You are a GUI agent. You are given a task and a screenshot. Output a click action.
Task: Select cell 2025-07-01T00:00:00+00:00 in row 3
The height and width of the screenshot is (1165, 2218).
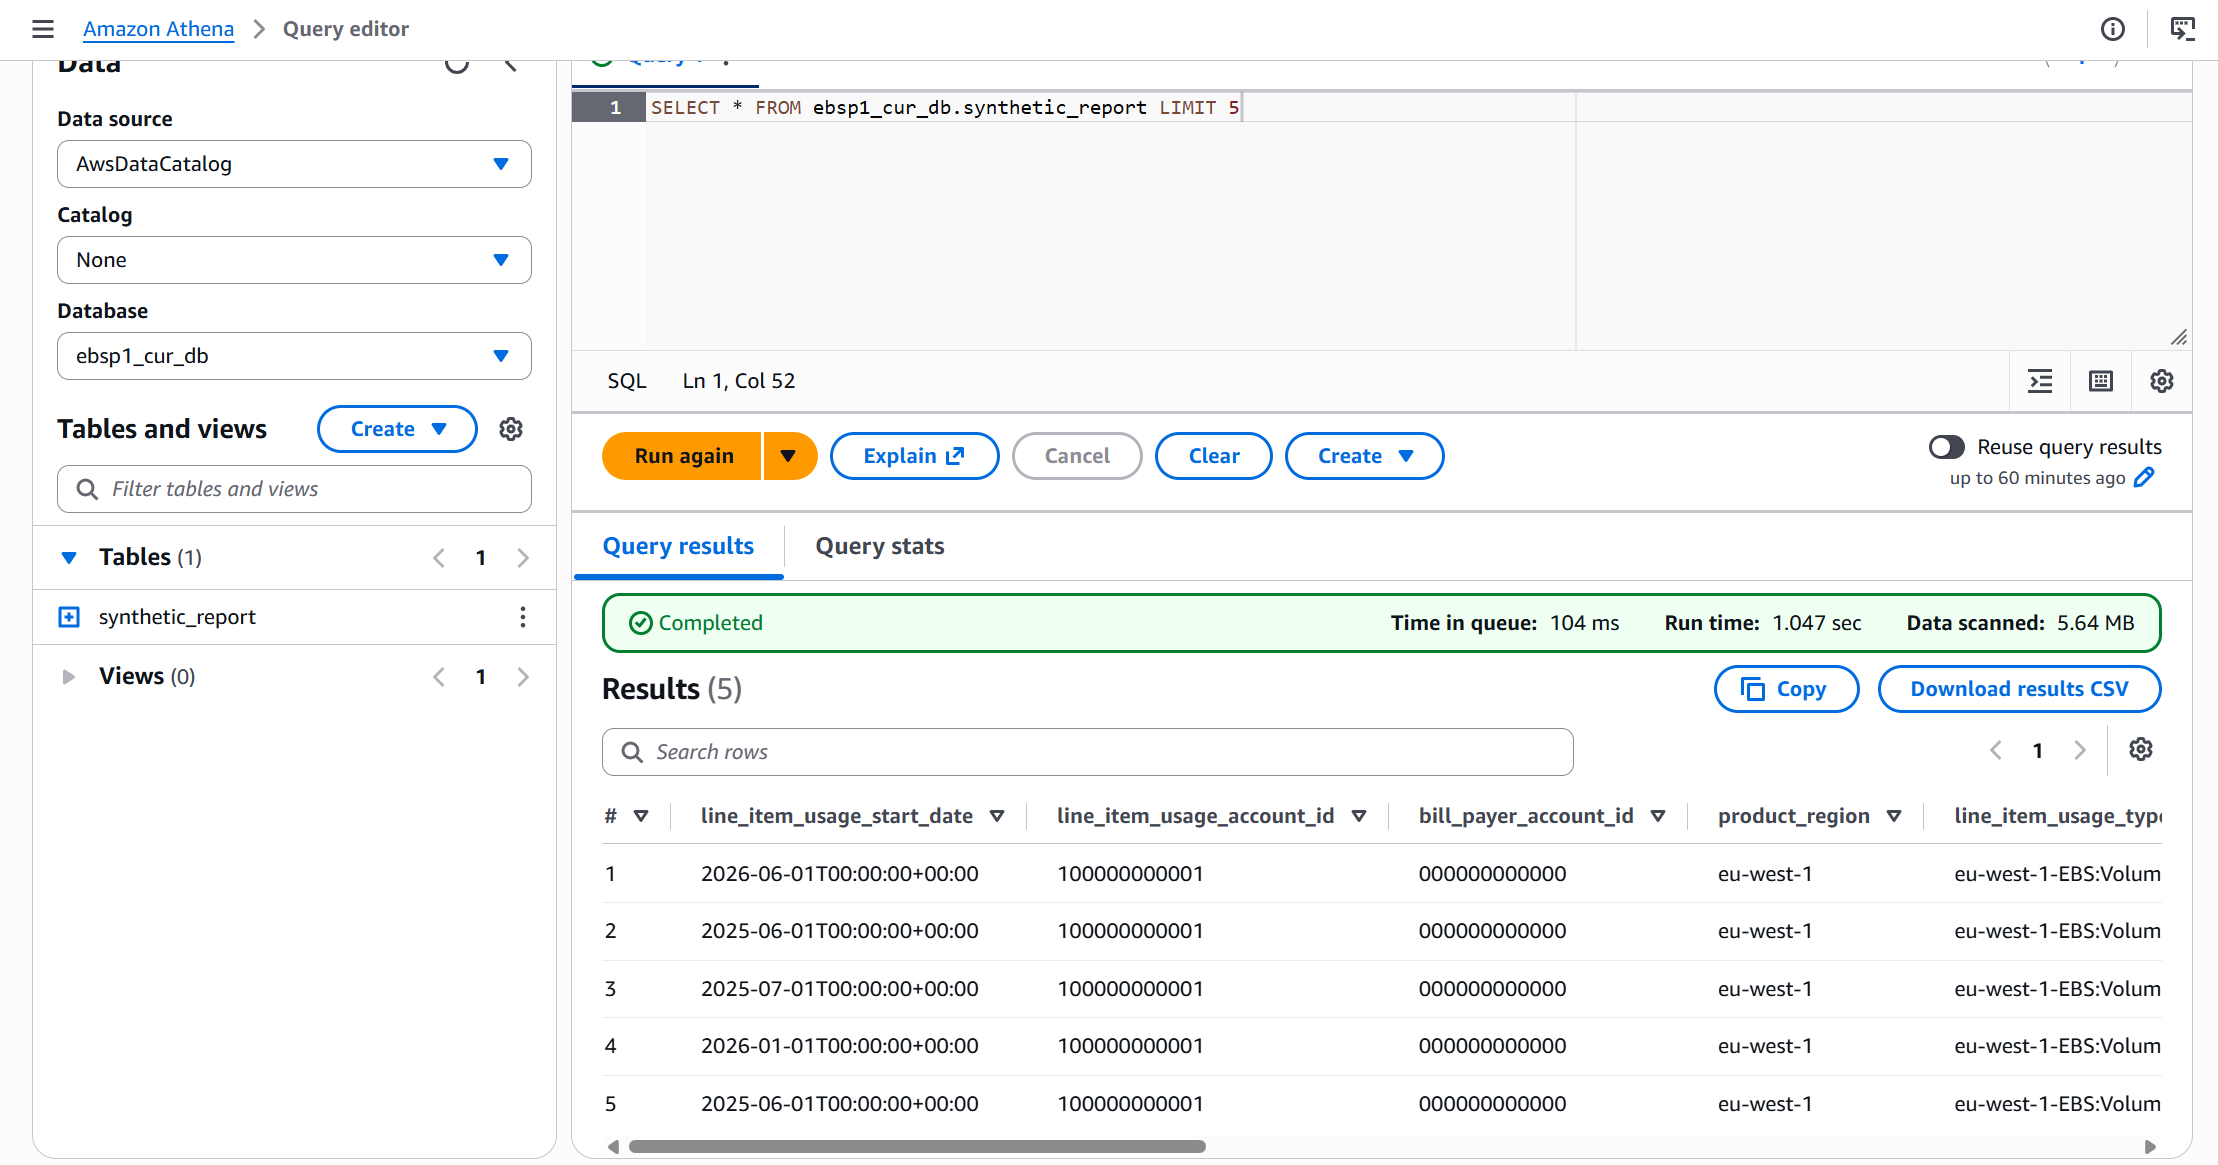coord(839,989)
